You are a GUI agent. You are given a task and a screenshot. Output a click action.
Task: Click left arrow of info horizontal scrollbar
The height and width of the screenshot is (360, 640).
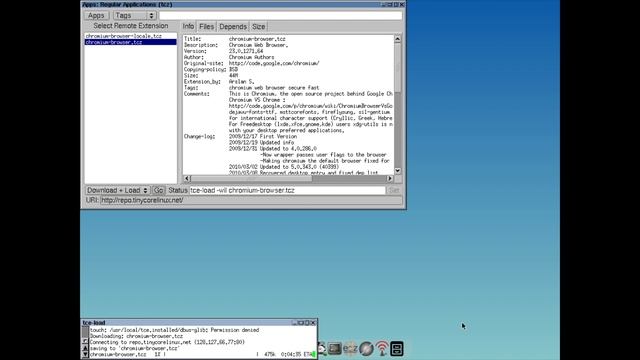[x=187, y=178]
